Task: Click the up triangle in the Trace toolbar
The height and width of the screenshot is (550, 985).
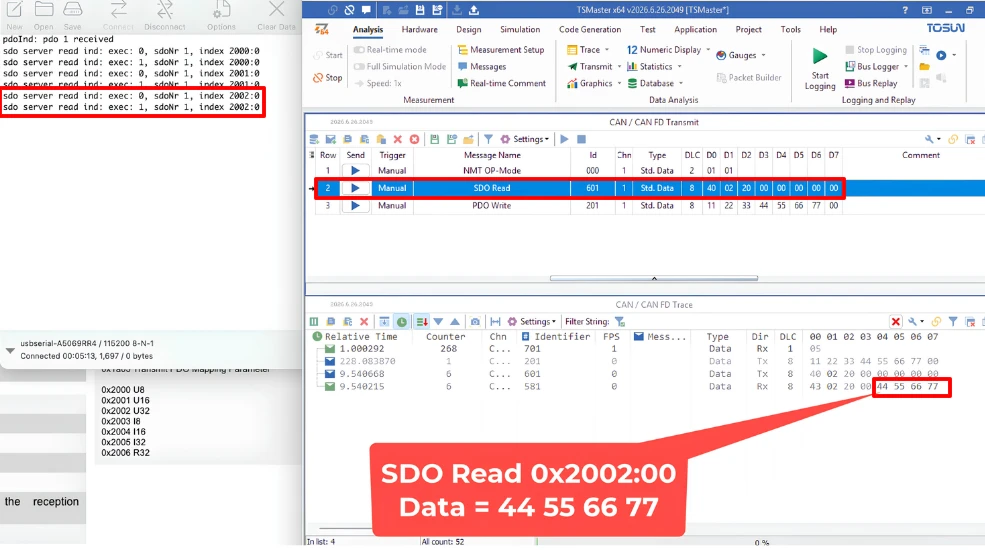Action: click(x=455, y=321)
